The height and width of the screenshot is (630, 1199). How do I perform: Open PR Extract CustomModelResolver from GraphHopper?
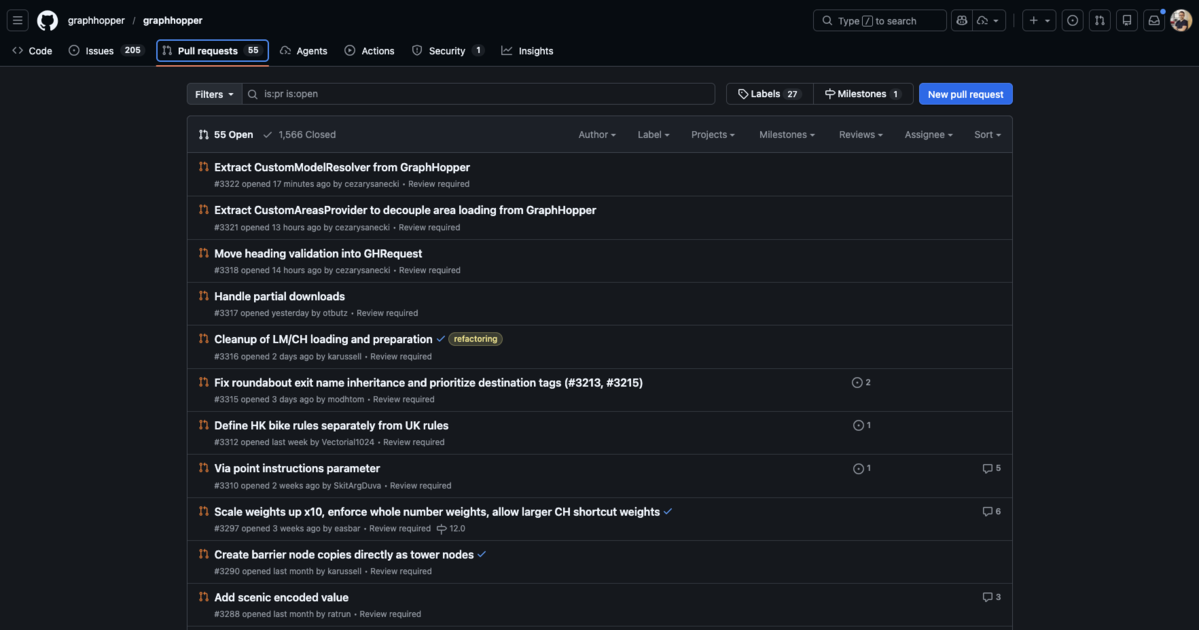[x=342, y=167]
